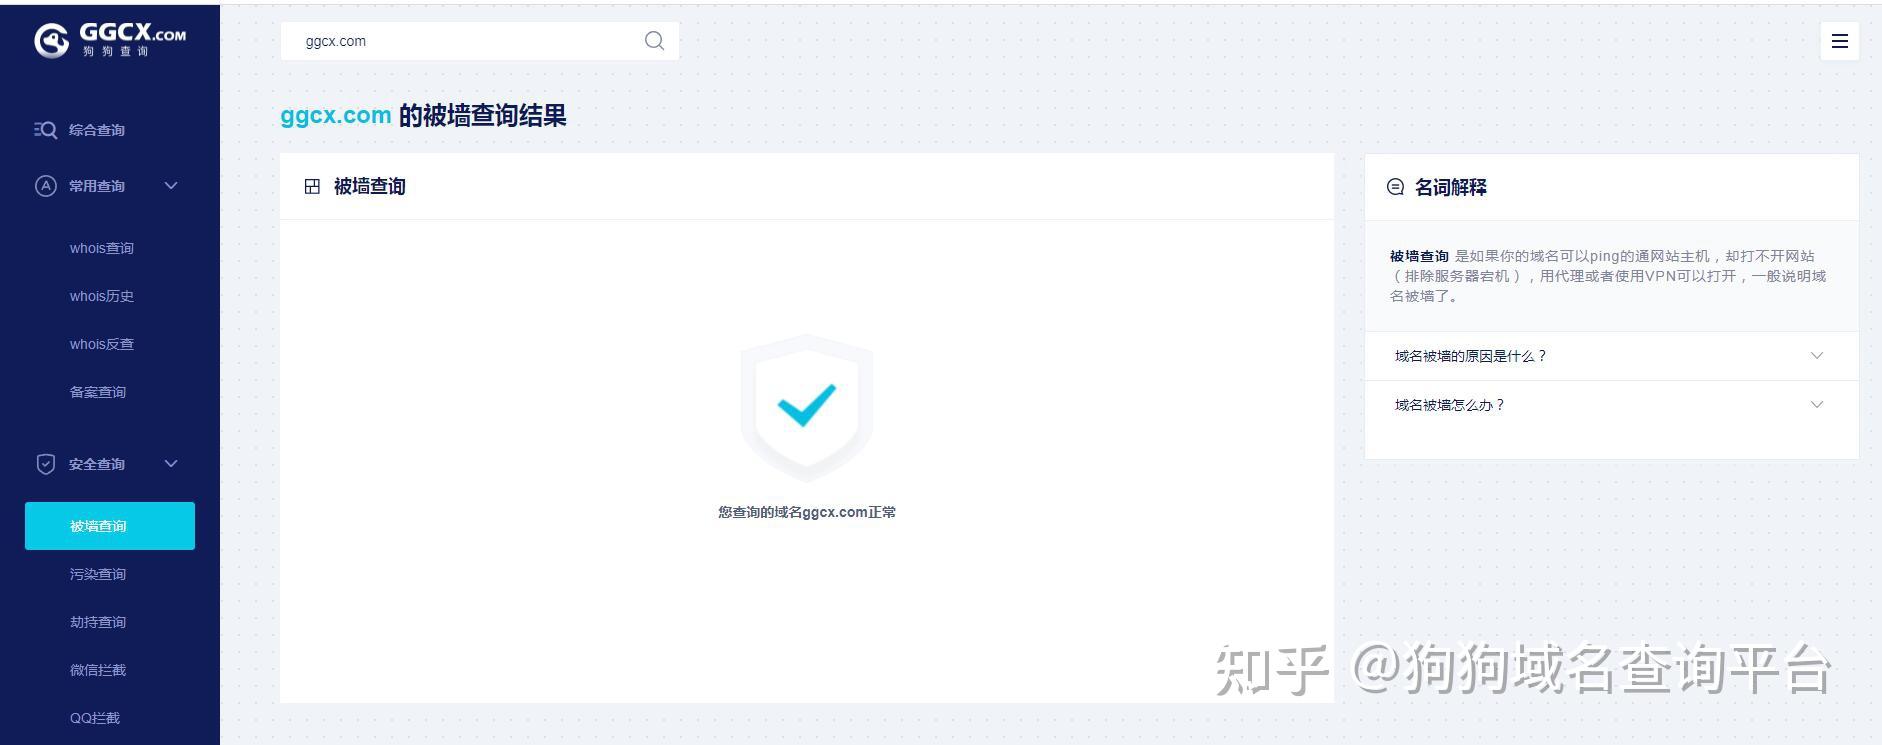Click the 安全查询 shield icon

click(x=46, y=464)
